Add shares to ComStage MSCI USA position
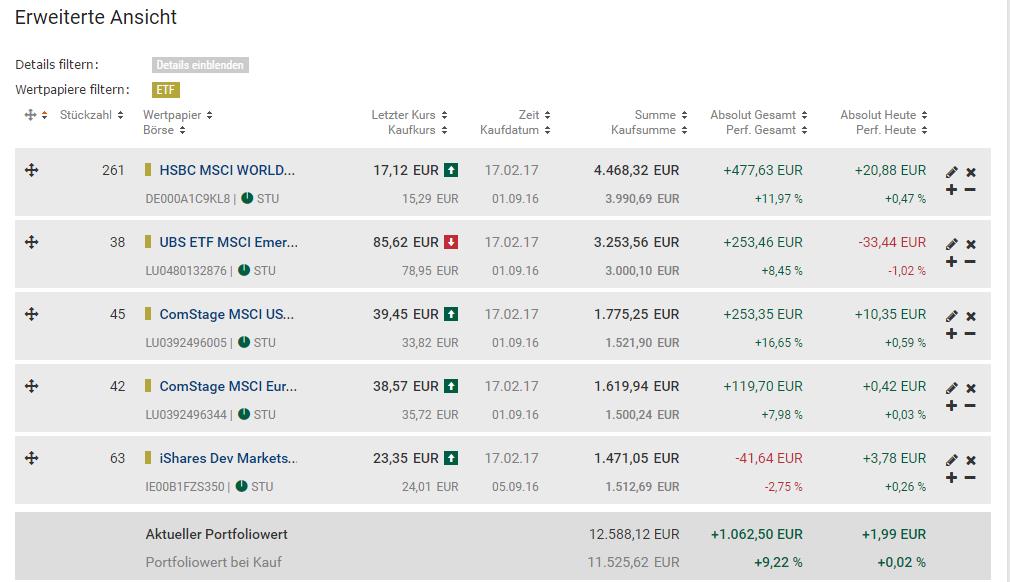The width and height of the screenshot is (1010, 582). tap(951, 334)
